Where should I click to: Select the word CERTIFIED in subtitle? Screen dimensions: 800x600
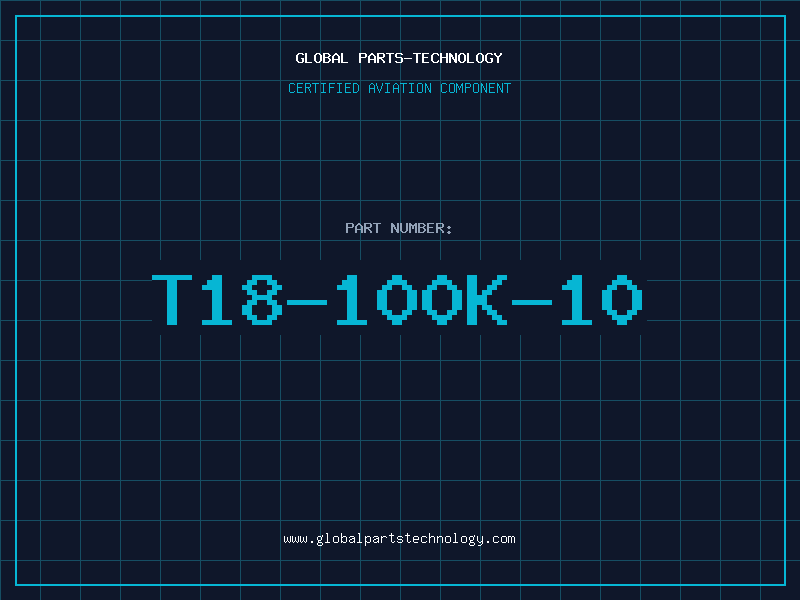point(324,88)
